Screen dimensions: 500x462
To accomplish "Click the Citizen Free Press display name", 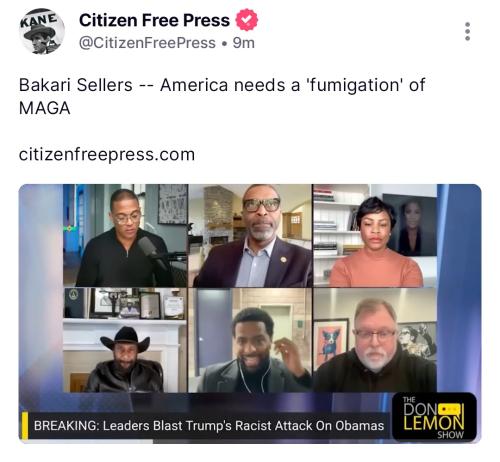I will click(154, 20).
